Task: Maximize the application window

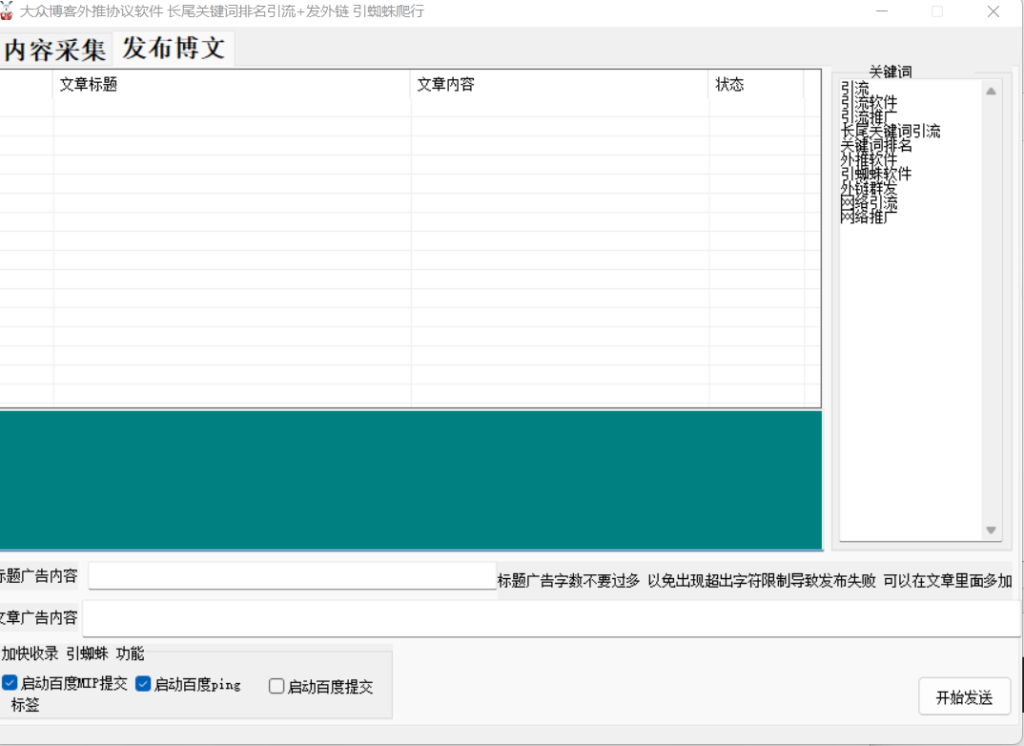Action: [937, 12]
